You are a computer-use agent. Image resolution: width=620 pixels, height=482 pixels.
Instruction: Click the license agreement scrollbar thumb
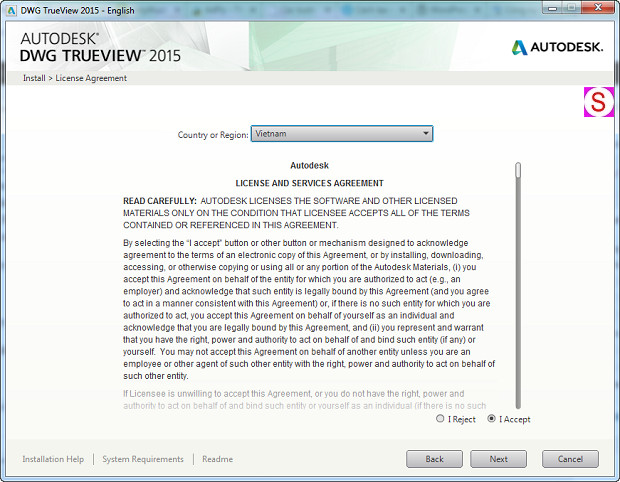[518, 170]
